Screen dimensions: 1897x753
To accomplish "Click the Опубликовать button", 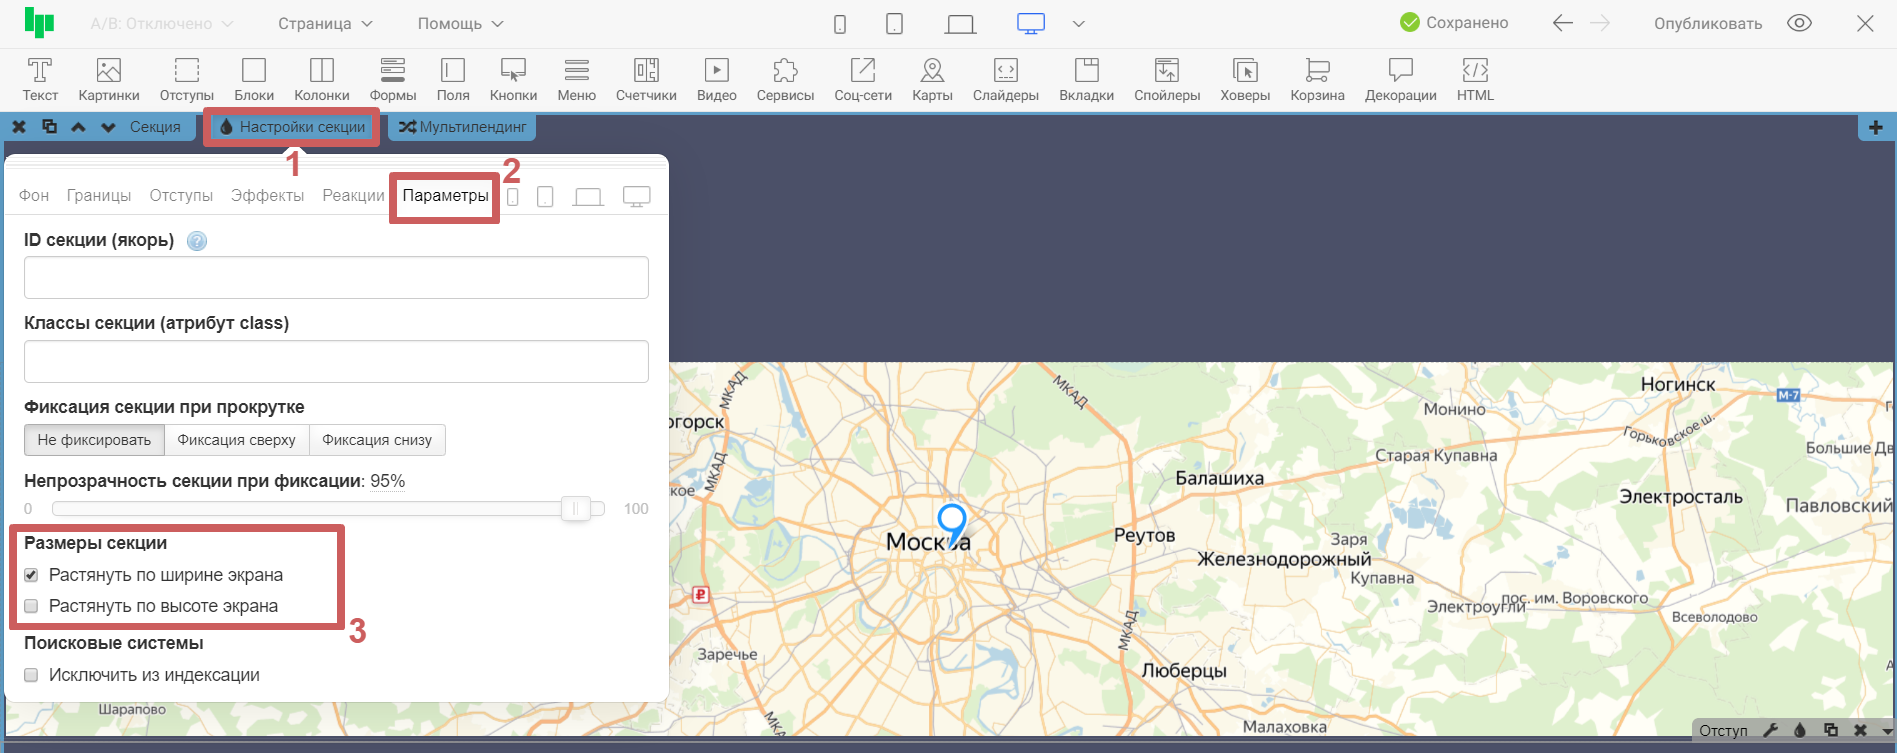I will 1707,23.
